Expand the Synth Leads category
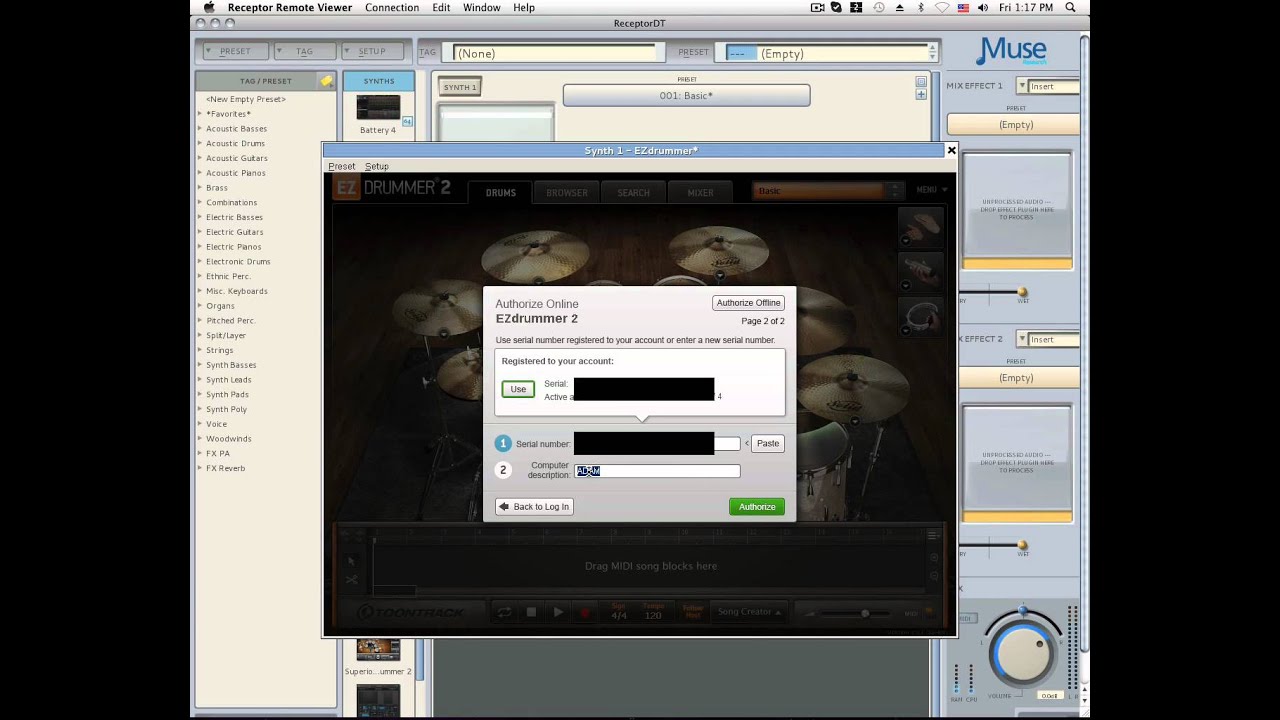Viewport: 1280px width, 720px height. pos(200,379)
